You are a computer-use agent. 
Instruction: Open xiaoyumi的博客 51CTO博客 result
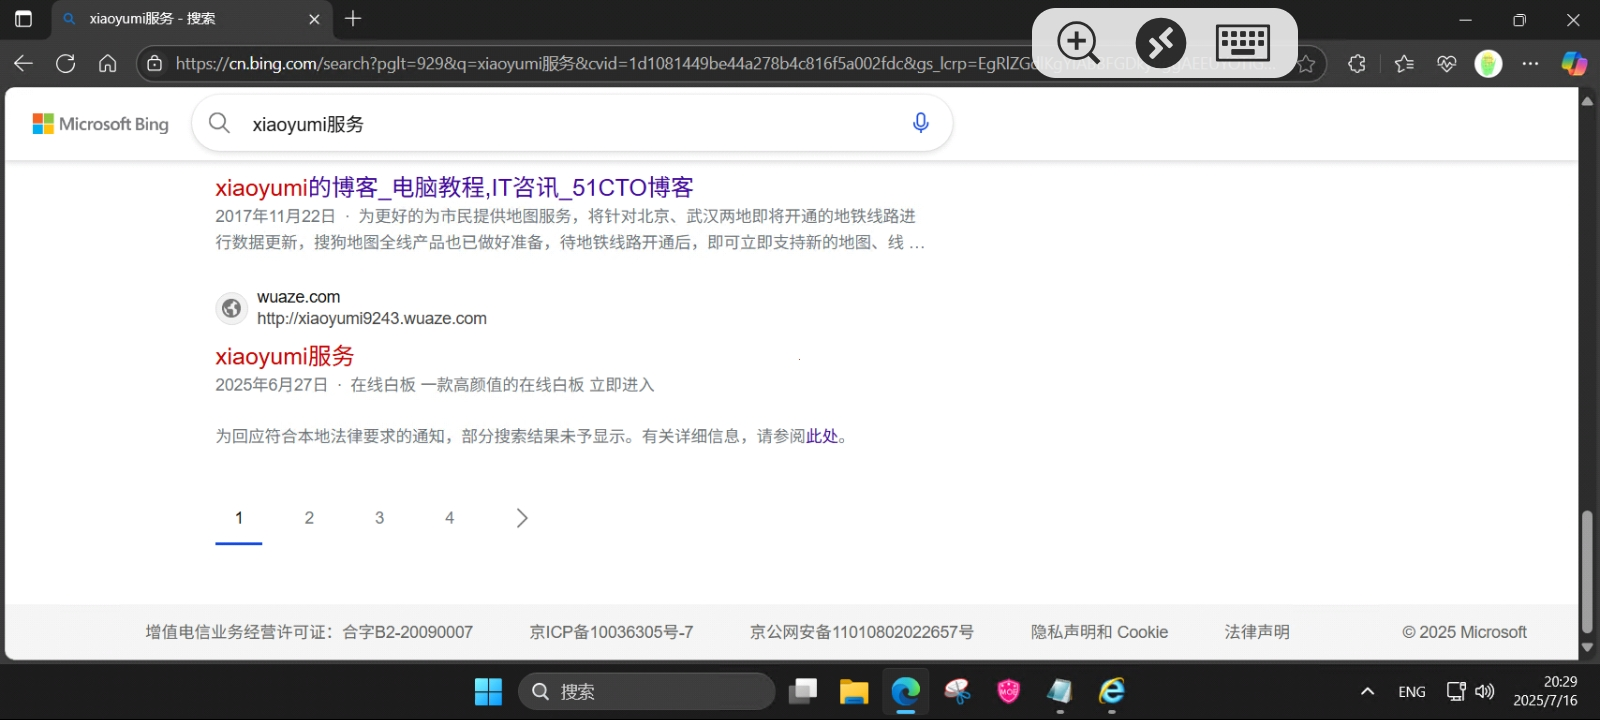tap(454, 188)
